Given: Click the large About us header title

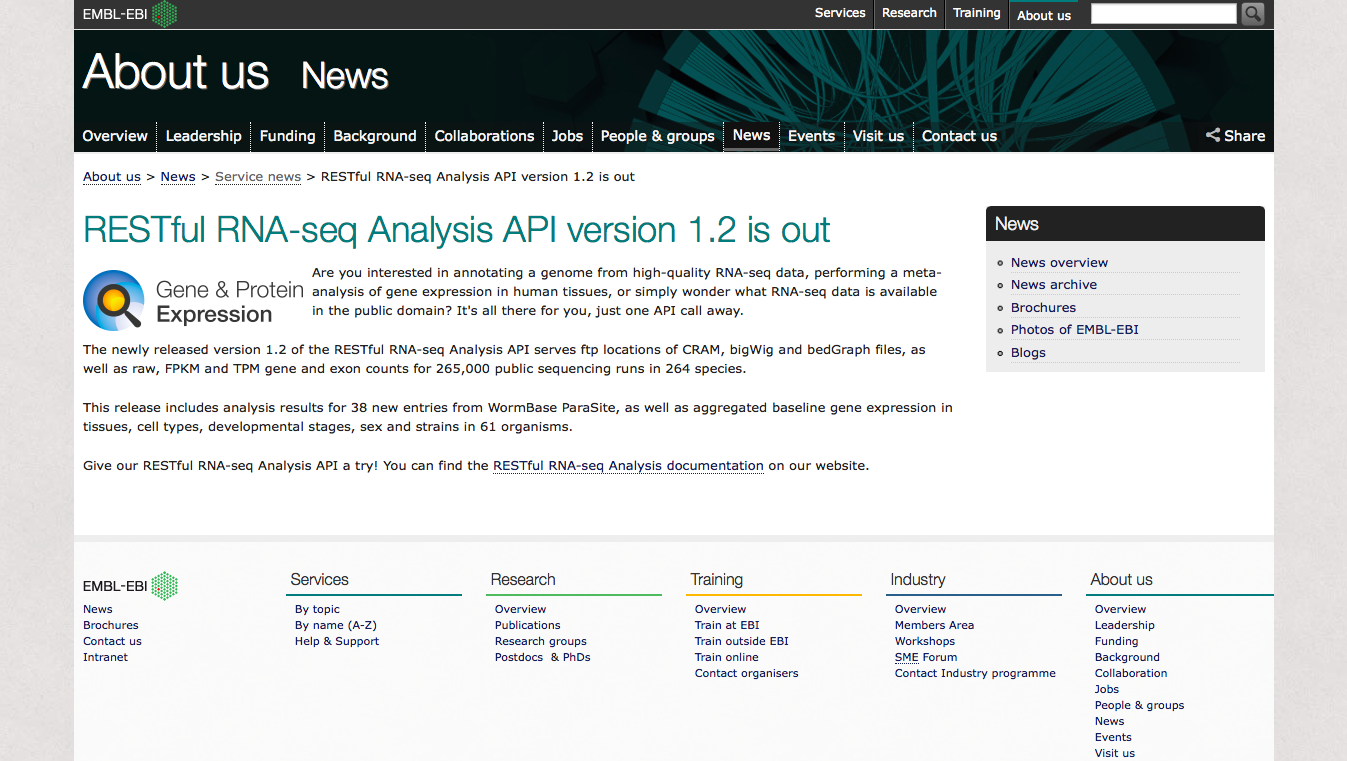Looking at the screenshot, I should coord(176,72).
